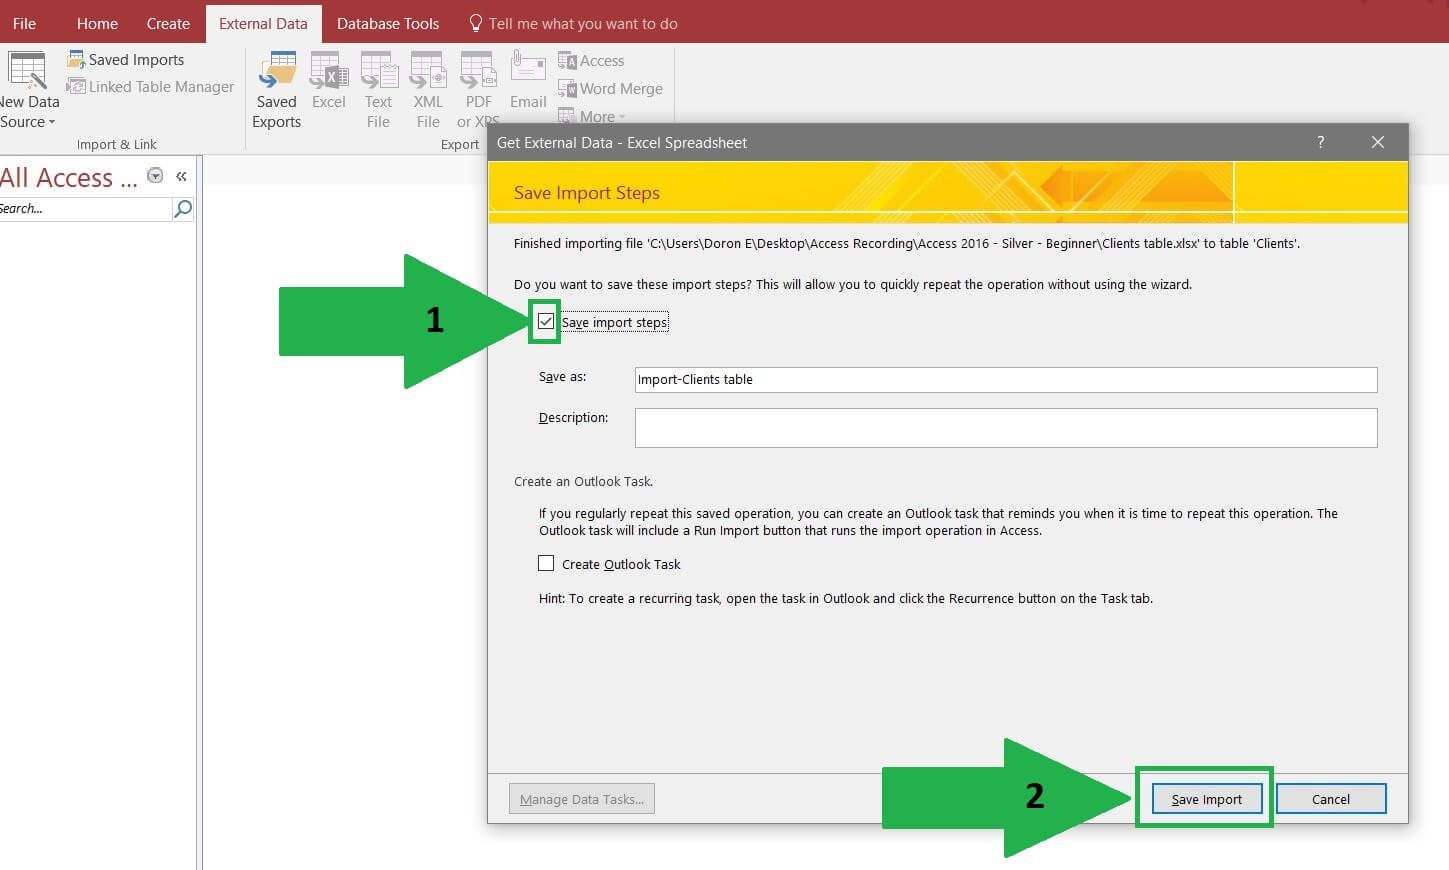Collapse the All Access Objects pane
1449x870 pixels.
[181, 176]
